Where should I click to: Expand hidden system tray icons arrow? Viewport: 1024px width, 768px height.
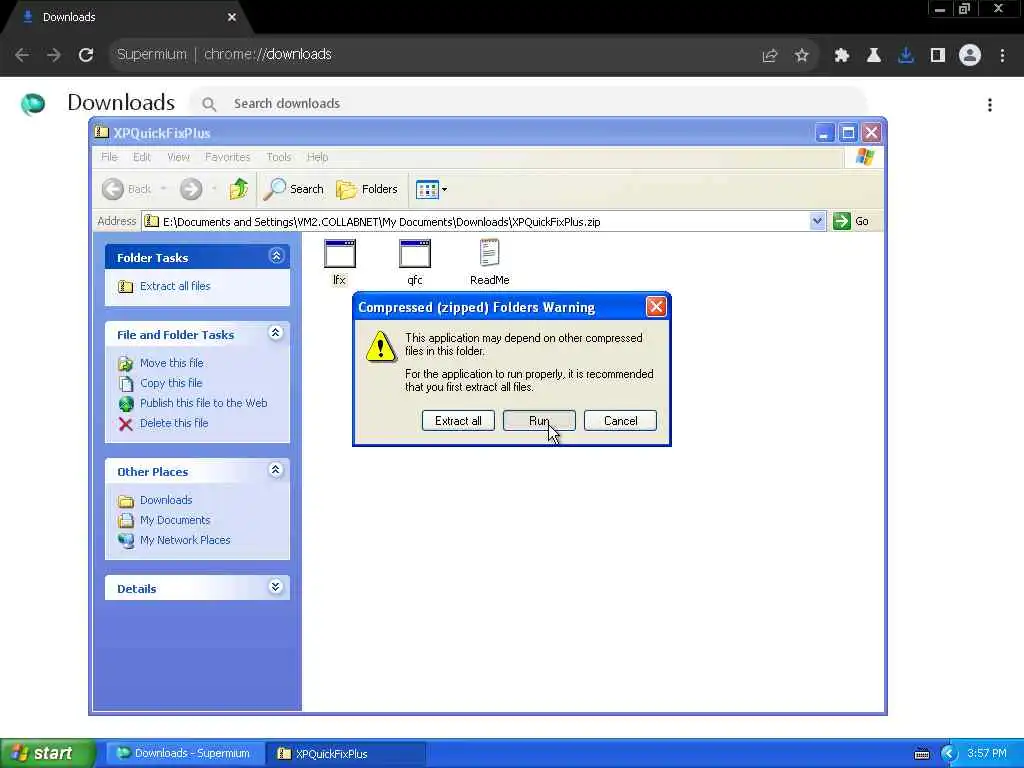coord(949,754)
